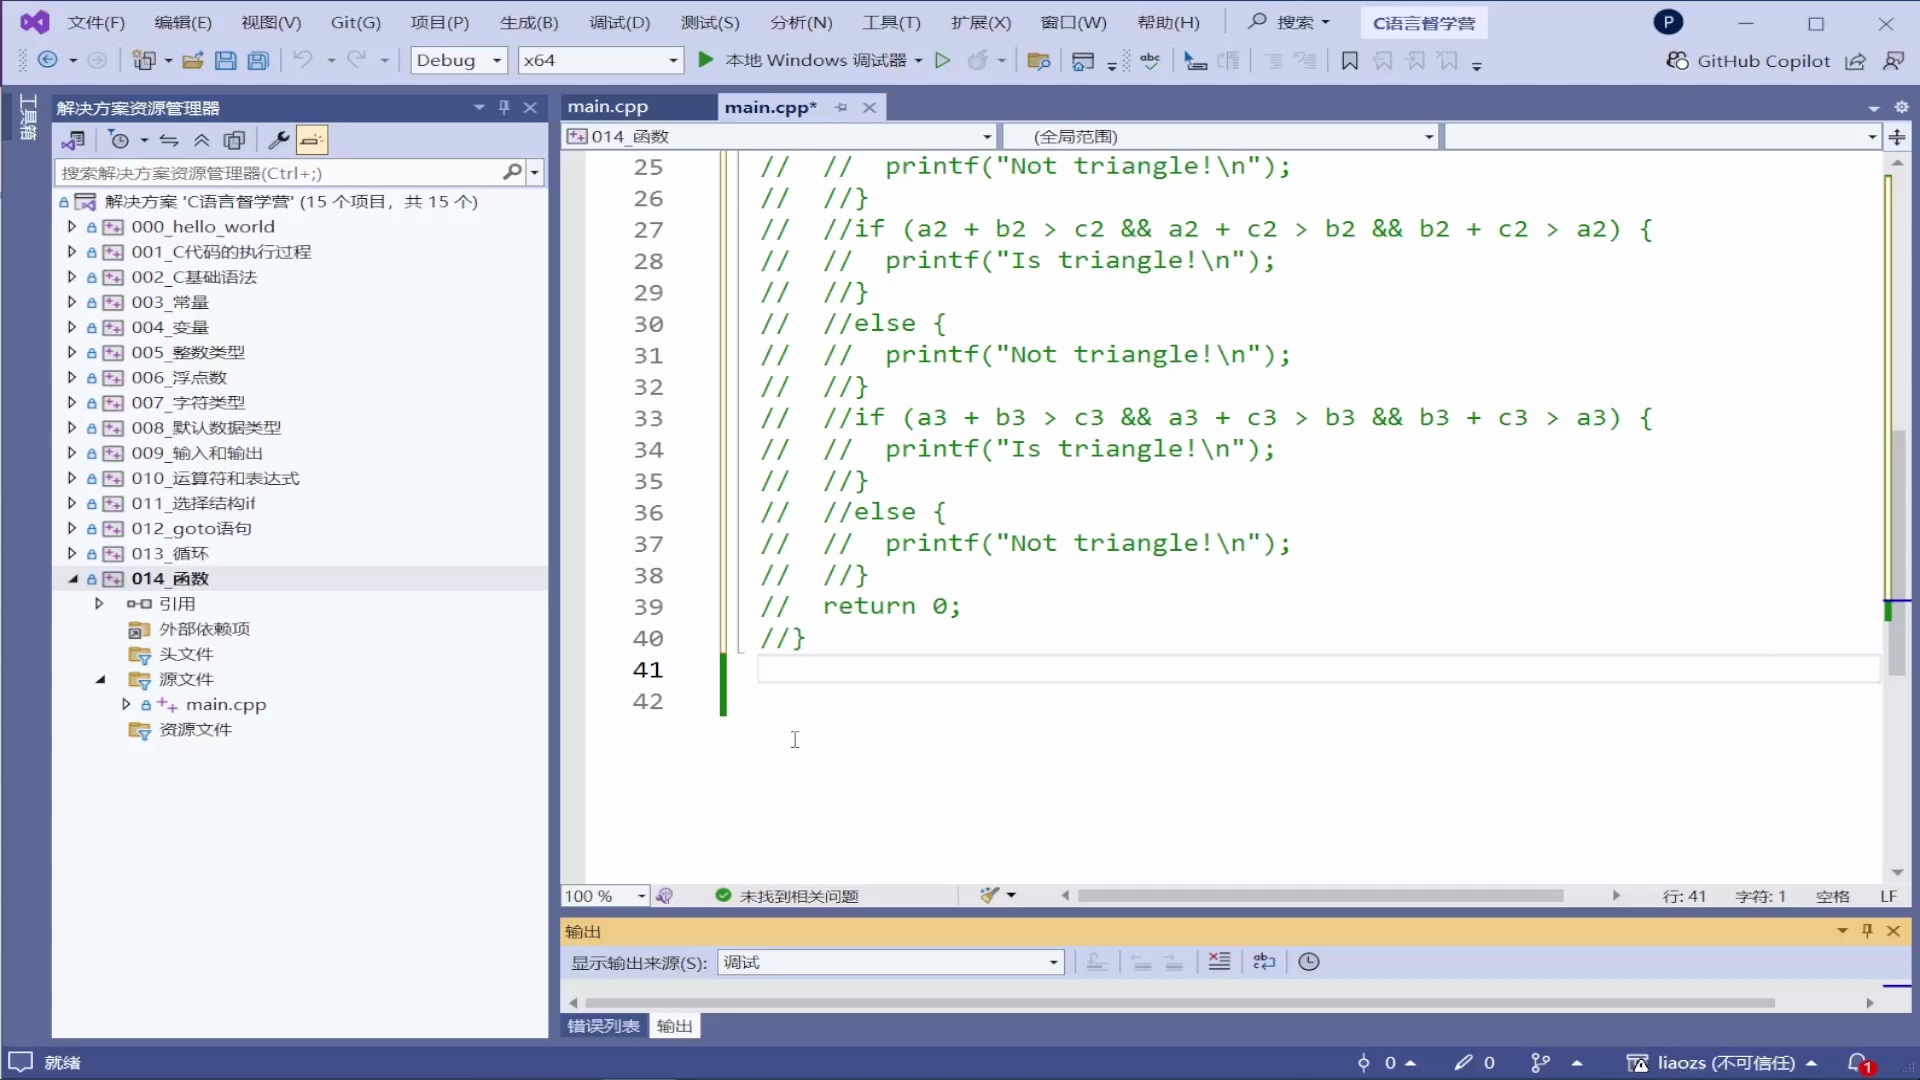This screenshot has height=1080, width=1920.
Task: Click the Properties wrench icon in Solution Explorer
Action: [x=279, y=140]
